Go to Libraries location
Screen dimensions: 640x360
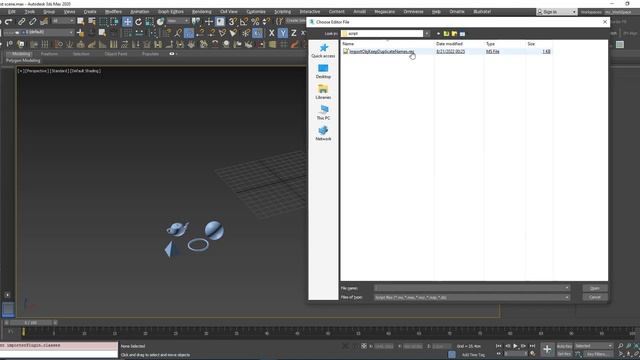coord(323,92)
